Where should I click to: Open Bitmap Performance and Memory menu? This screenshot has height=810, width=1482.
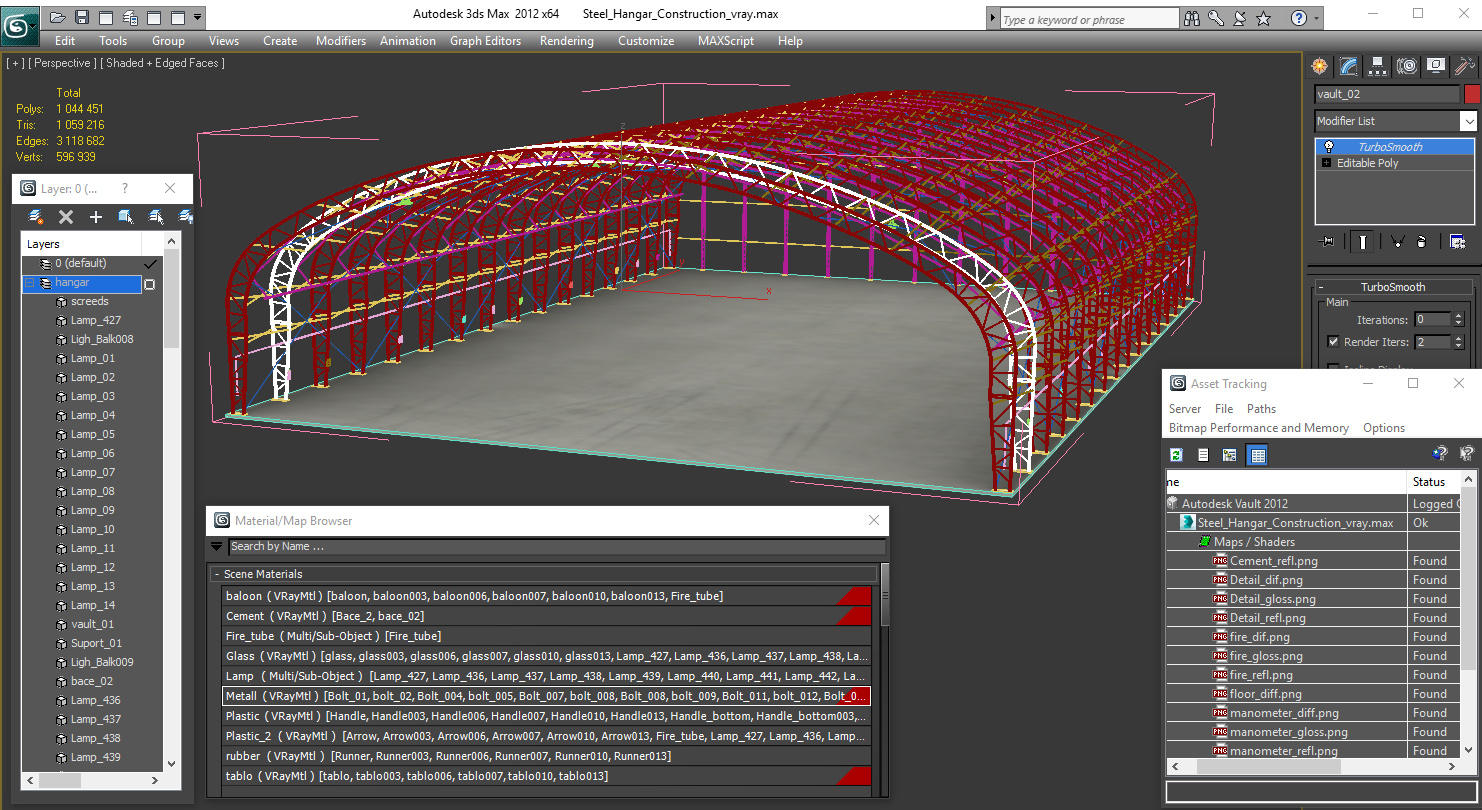pos(1258,428)
